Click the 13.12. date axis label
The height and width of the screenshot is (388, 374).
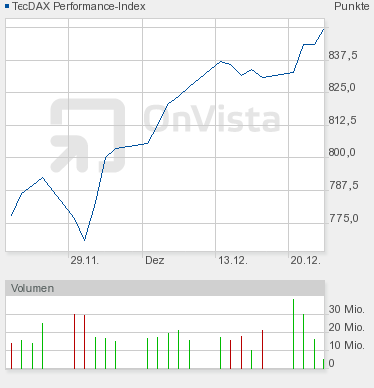(233, 260)
